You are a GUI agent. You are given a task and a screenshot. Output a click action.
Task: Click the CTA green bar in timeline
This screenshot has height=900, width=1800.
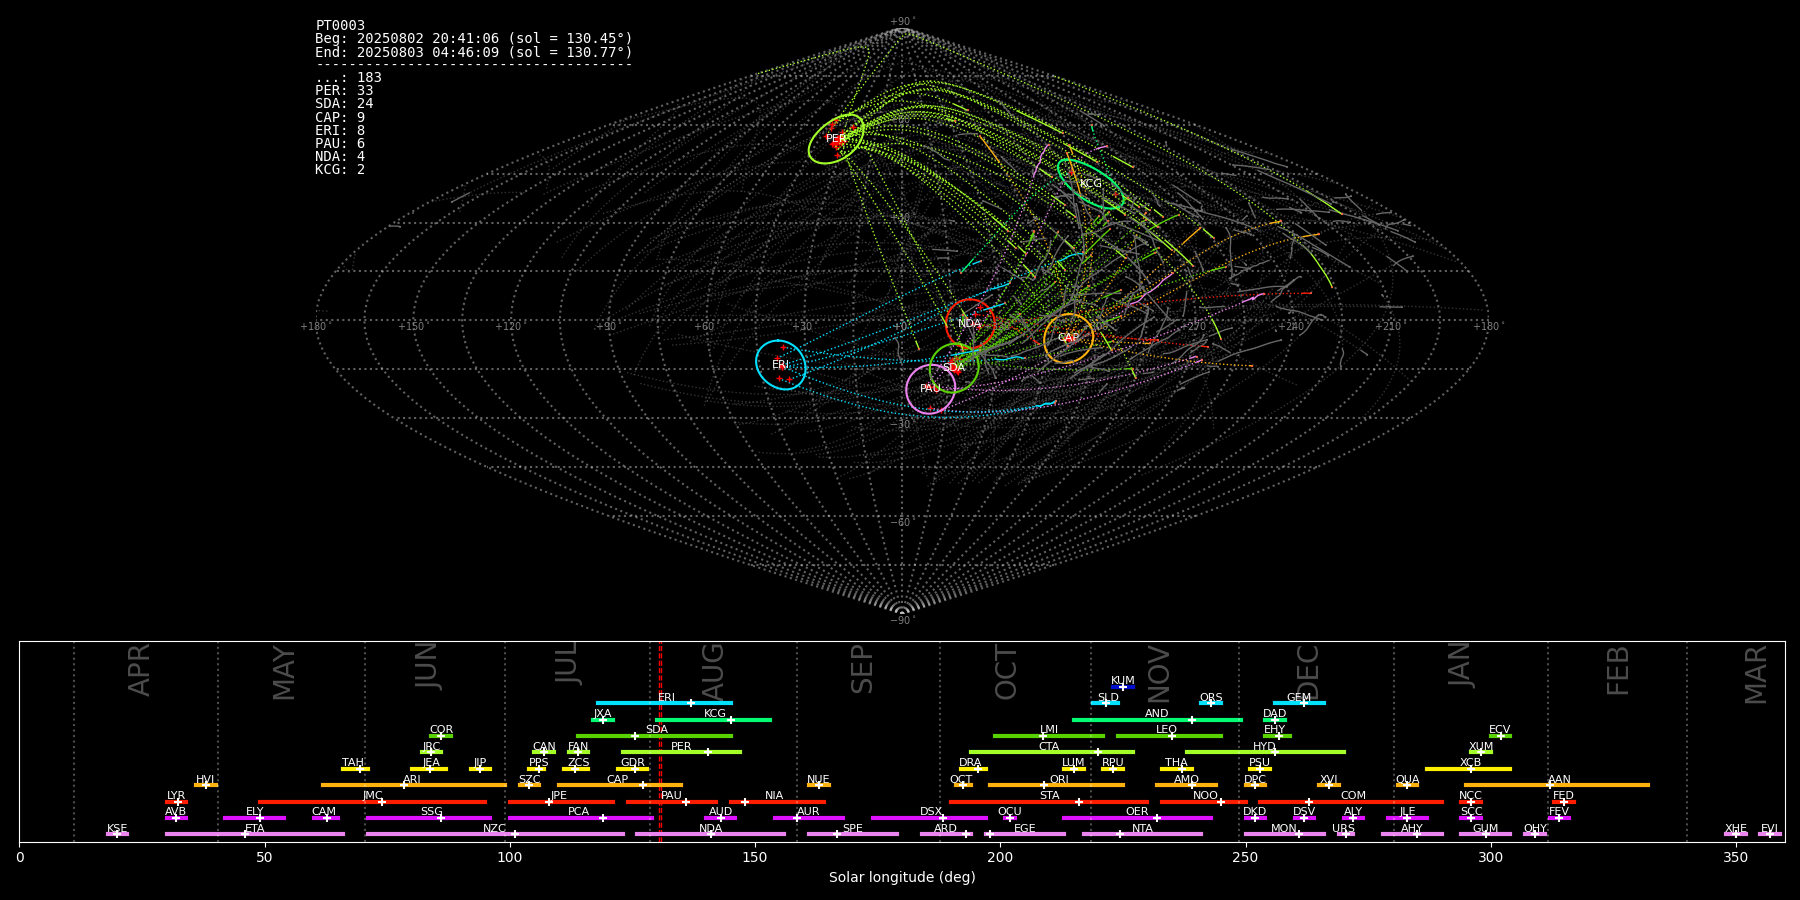click(1052, 752)
